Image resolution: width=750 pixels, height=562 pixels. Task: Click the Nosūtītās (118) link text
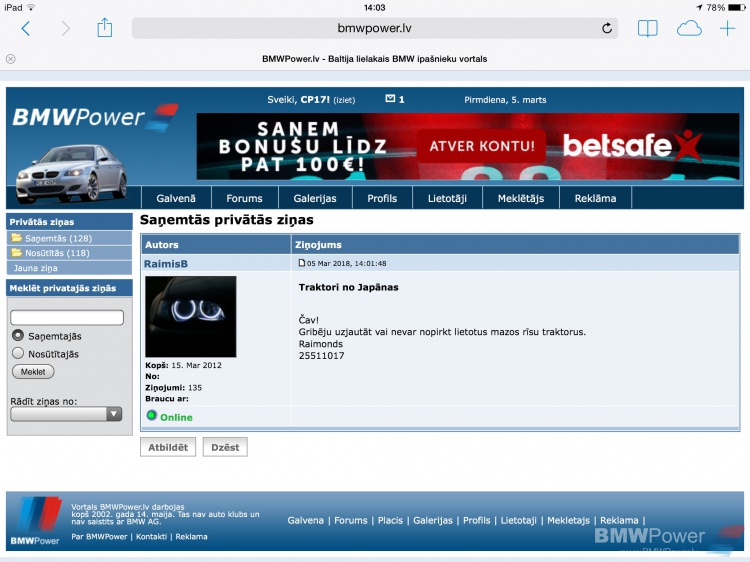(x=57, y=253)
